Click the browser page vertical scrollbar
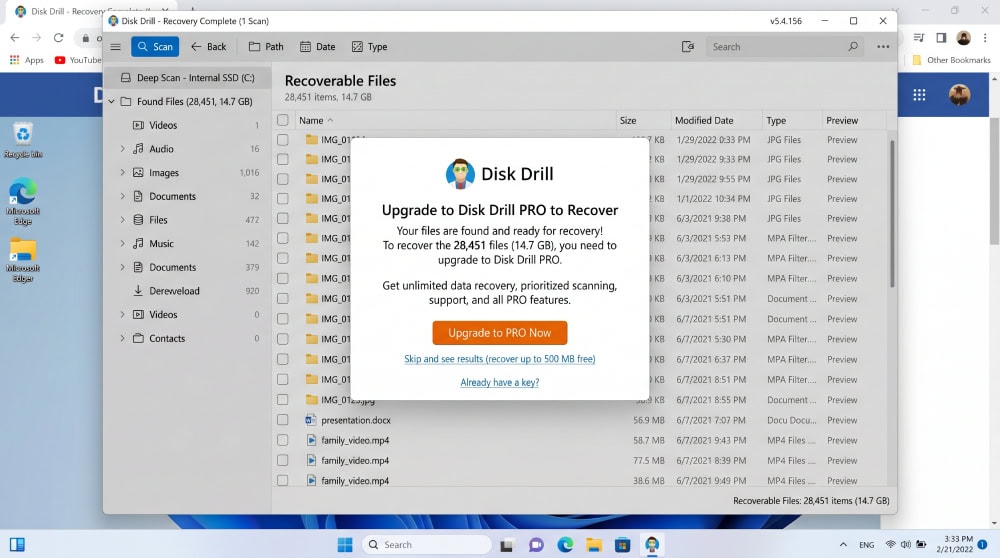Viewport: 1000px width, 558px height. [x=994, y=182]
